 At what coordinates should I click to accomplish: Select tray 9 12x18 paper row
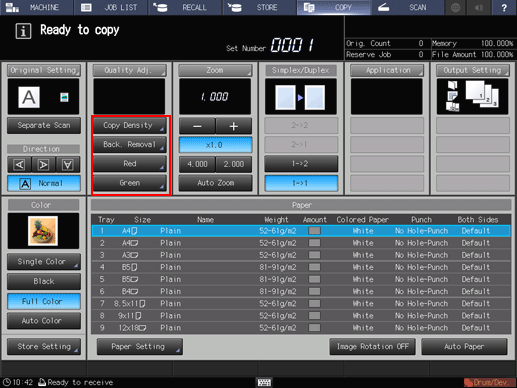tap(301, 328)
